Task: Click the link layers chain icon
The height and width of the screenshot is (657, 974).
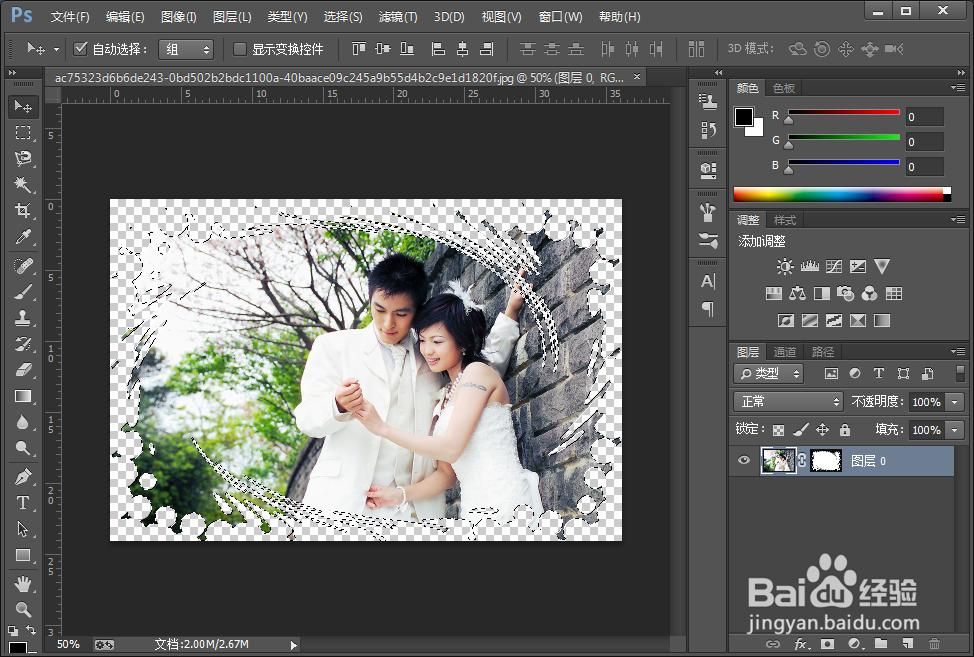Action: 773,644
